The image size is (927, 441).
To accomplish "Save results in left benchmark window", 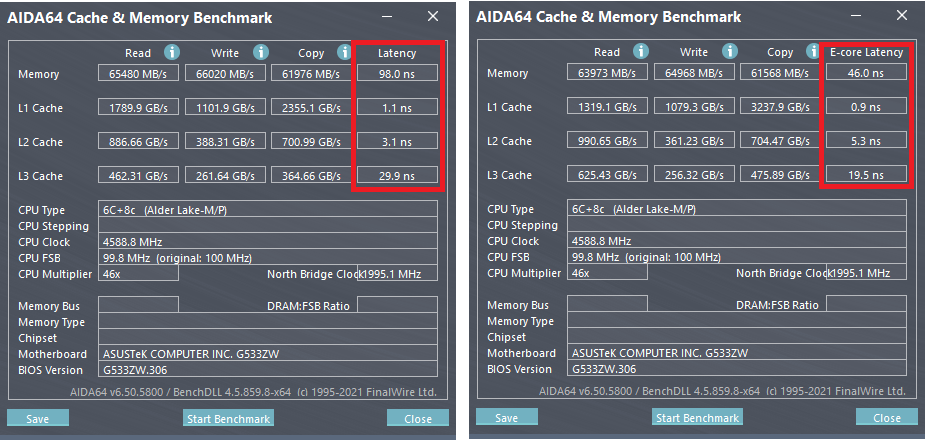I will (38, 418).
